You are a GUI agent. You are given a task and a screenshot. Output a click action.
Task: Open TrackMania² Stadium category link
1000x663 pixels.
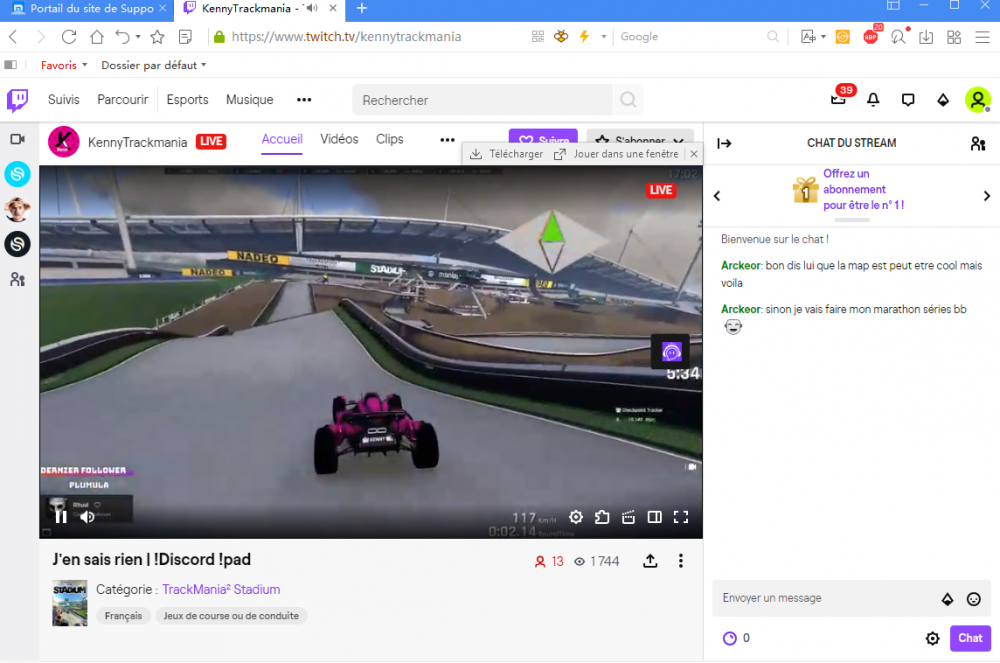(x=221, y=589)
